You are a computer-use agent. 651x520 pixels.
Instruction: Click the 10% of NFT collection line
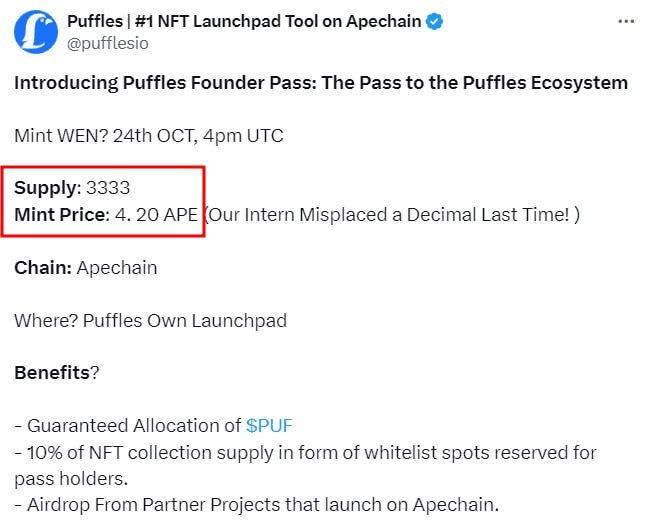point(306,452)
